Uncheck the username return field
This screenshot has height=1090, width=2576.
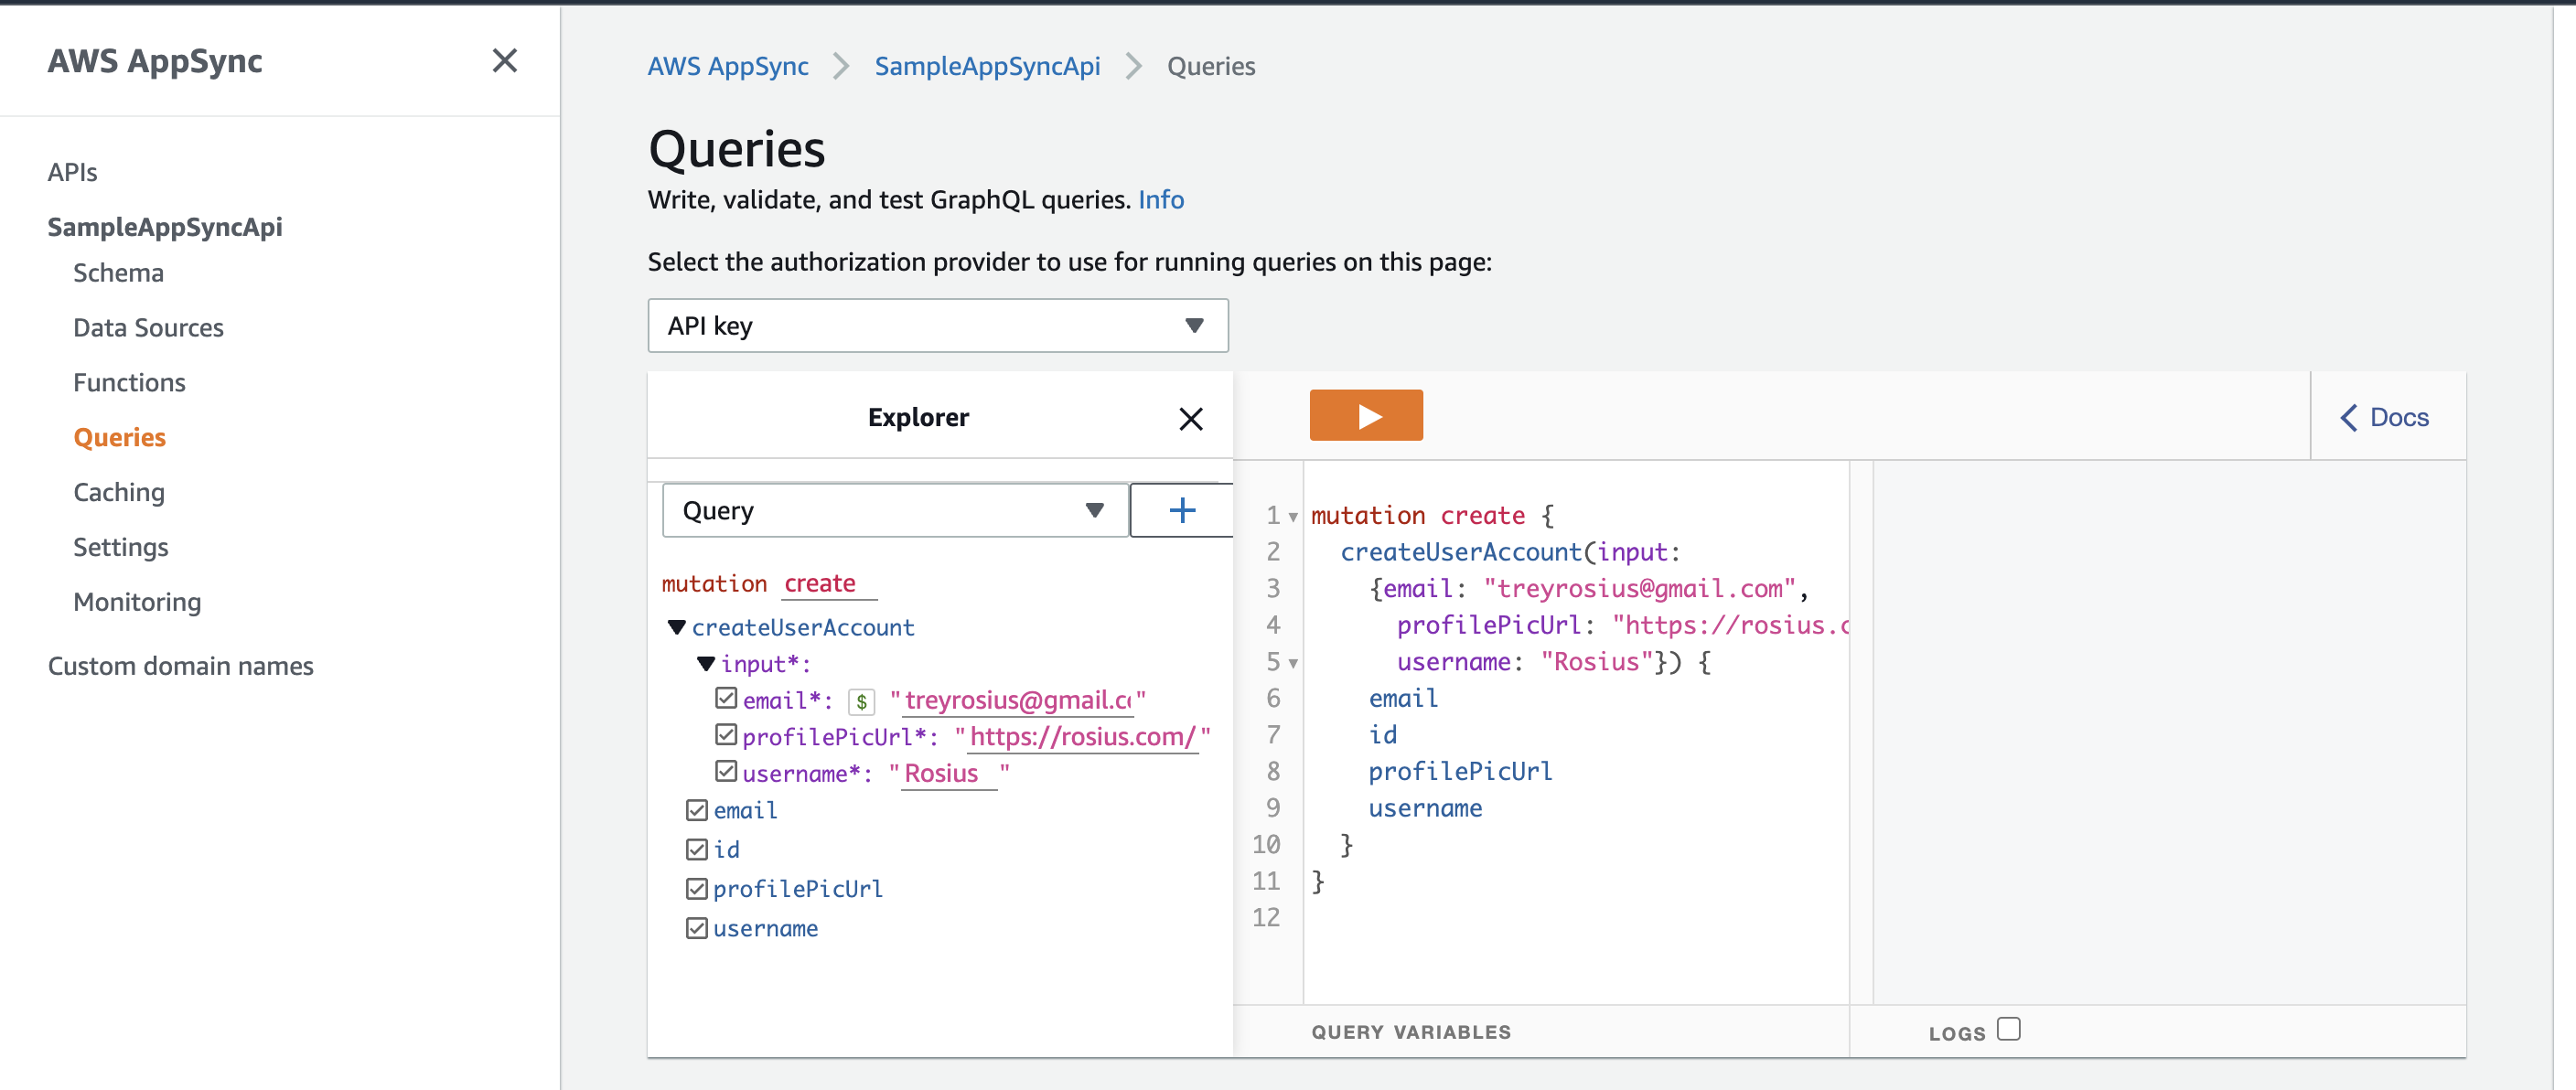tap(697, 928)
